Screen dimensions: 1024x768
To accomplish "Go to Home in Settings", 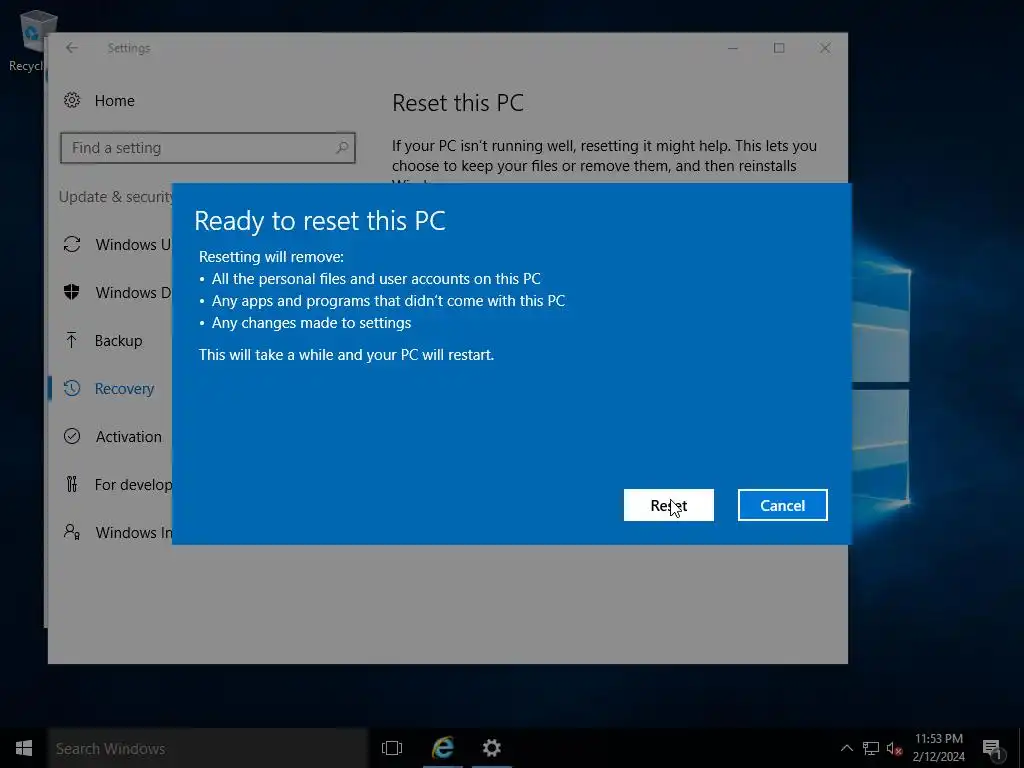I will 114,101.
